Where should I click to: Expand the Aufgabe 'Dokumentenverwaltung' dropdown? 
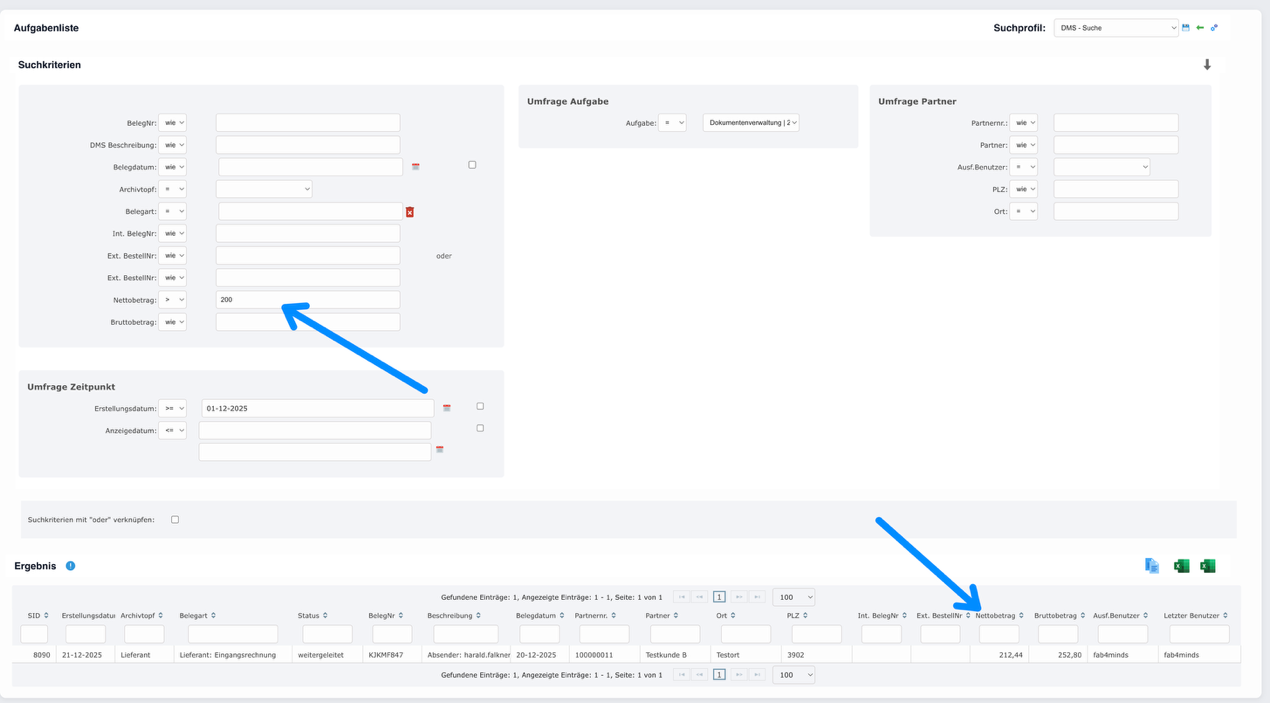750,123
